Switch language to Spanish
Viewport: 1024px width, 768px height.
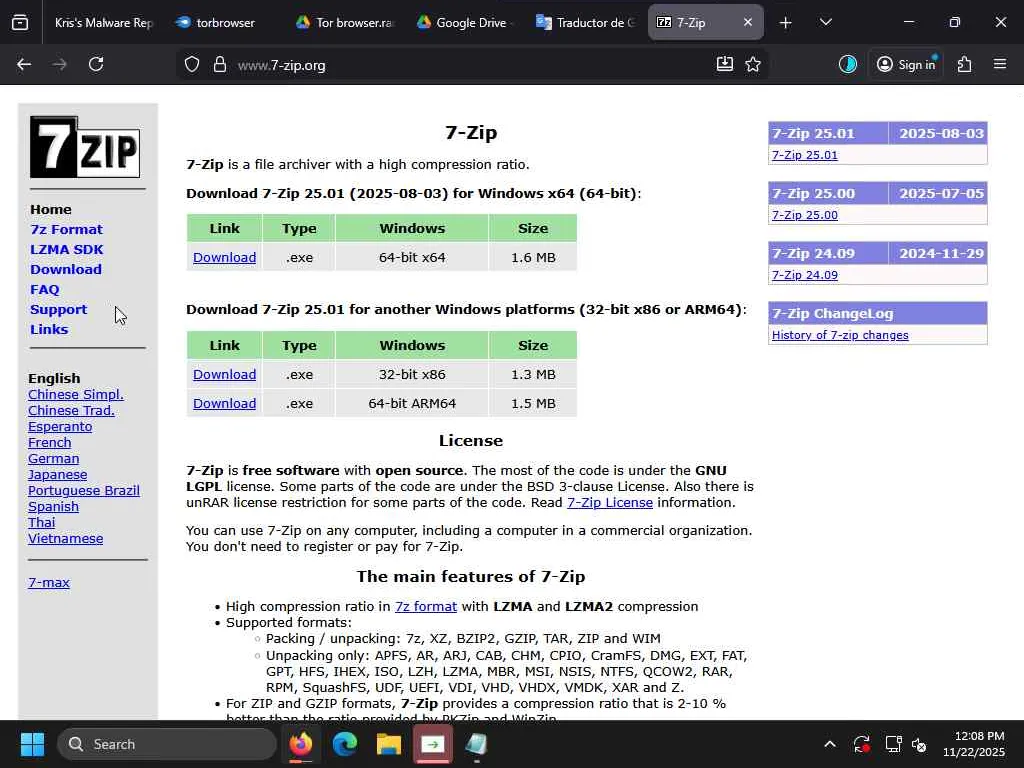(x=54, y=507)
